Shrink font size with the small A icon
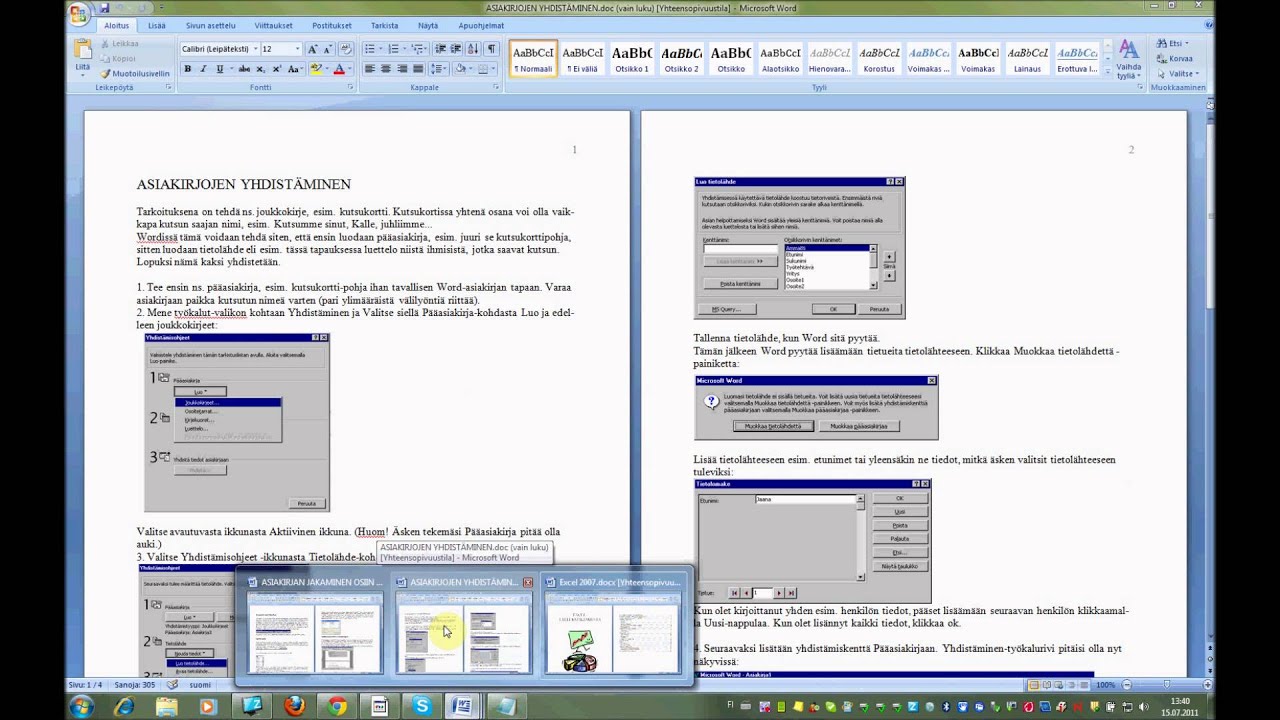The height and width of the screenshot is (720, 1280). point(327,49)
